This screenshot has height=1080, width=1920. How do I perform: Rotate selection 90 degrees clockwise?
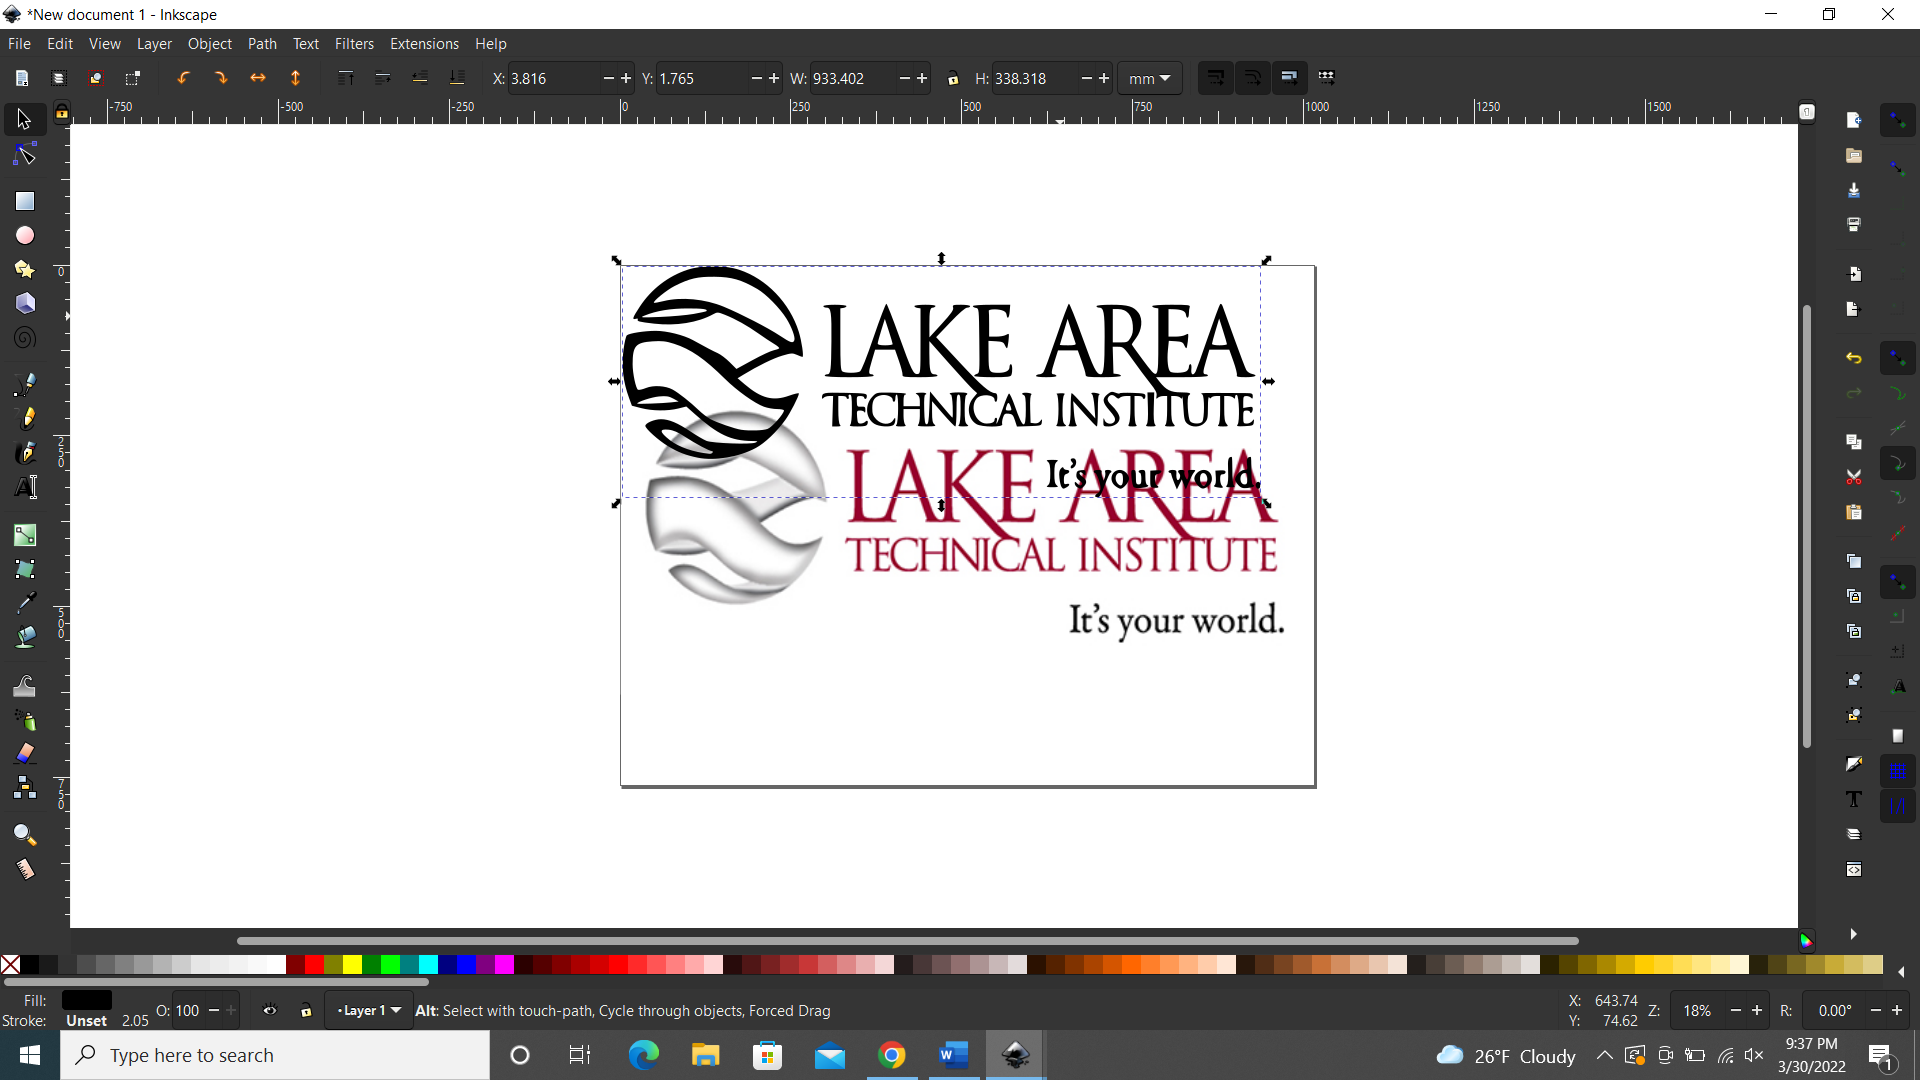[x=221, y=78]
